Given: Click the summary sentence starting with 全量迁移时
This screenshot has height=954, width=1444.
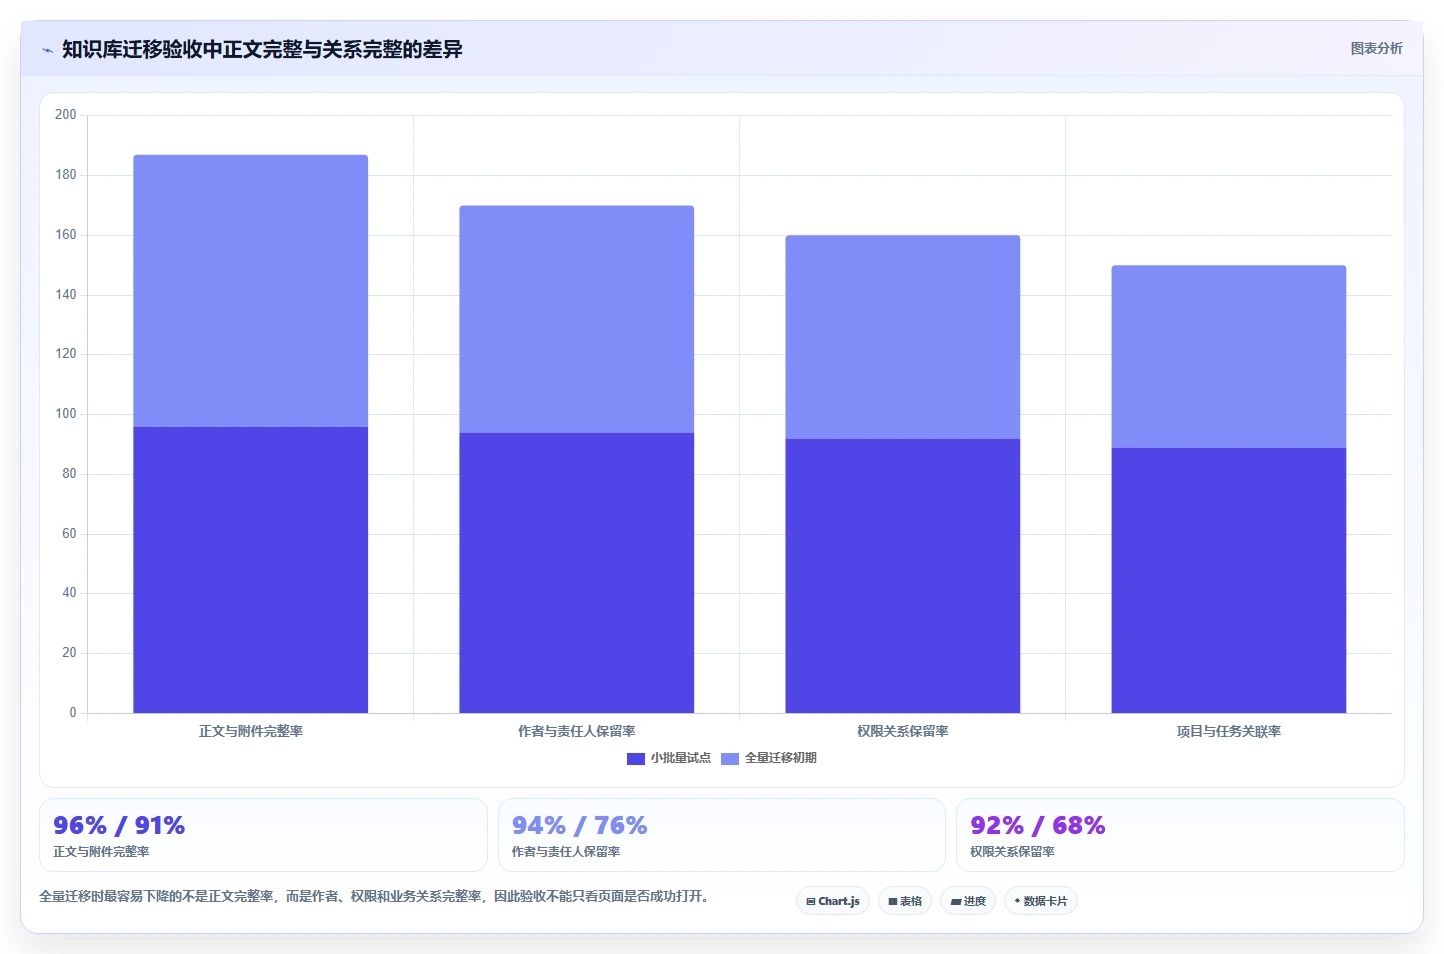Looking at the screenshot, I should 376,897.
